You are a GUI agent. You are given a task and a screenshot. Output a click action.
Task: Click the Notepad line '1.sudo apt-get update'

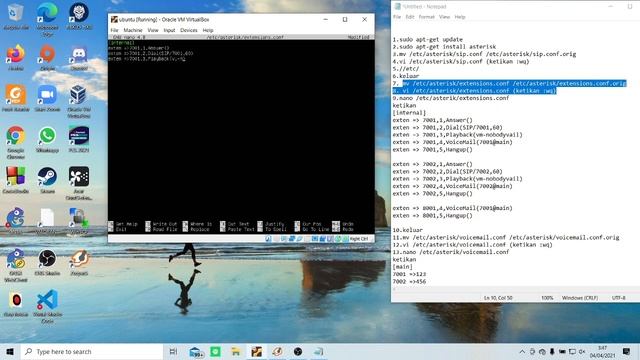tap(427, 40)
